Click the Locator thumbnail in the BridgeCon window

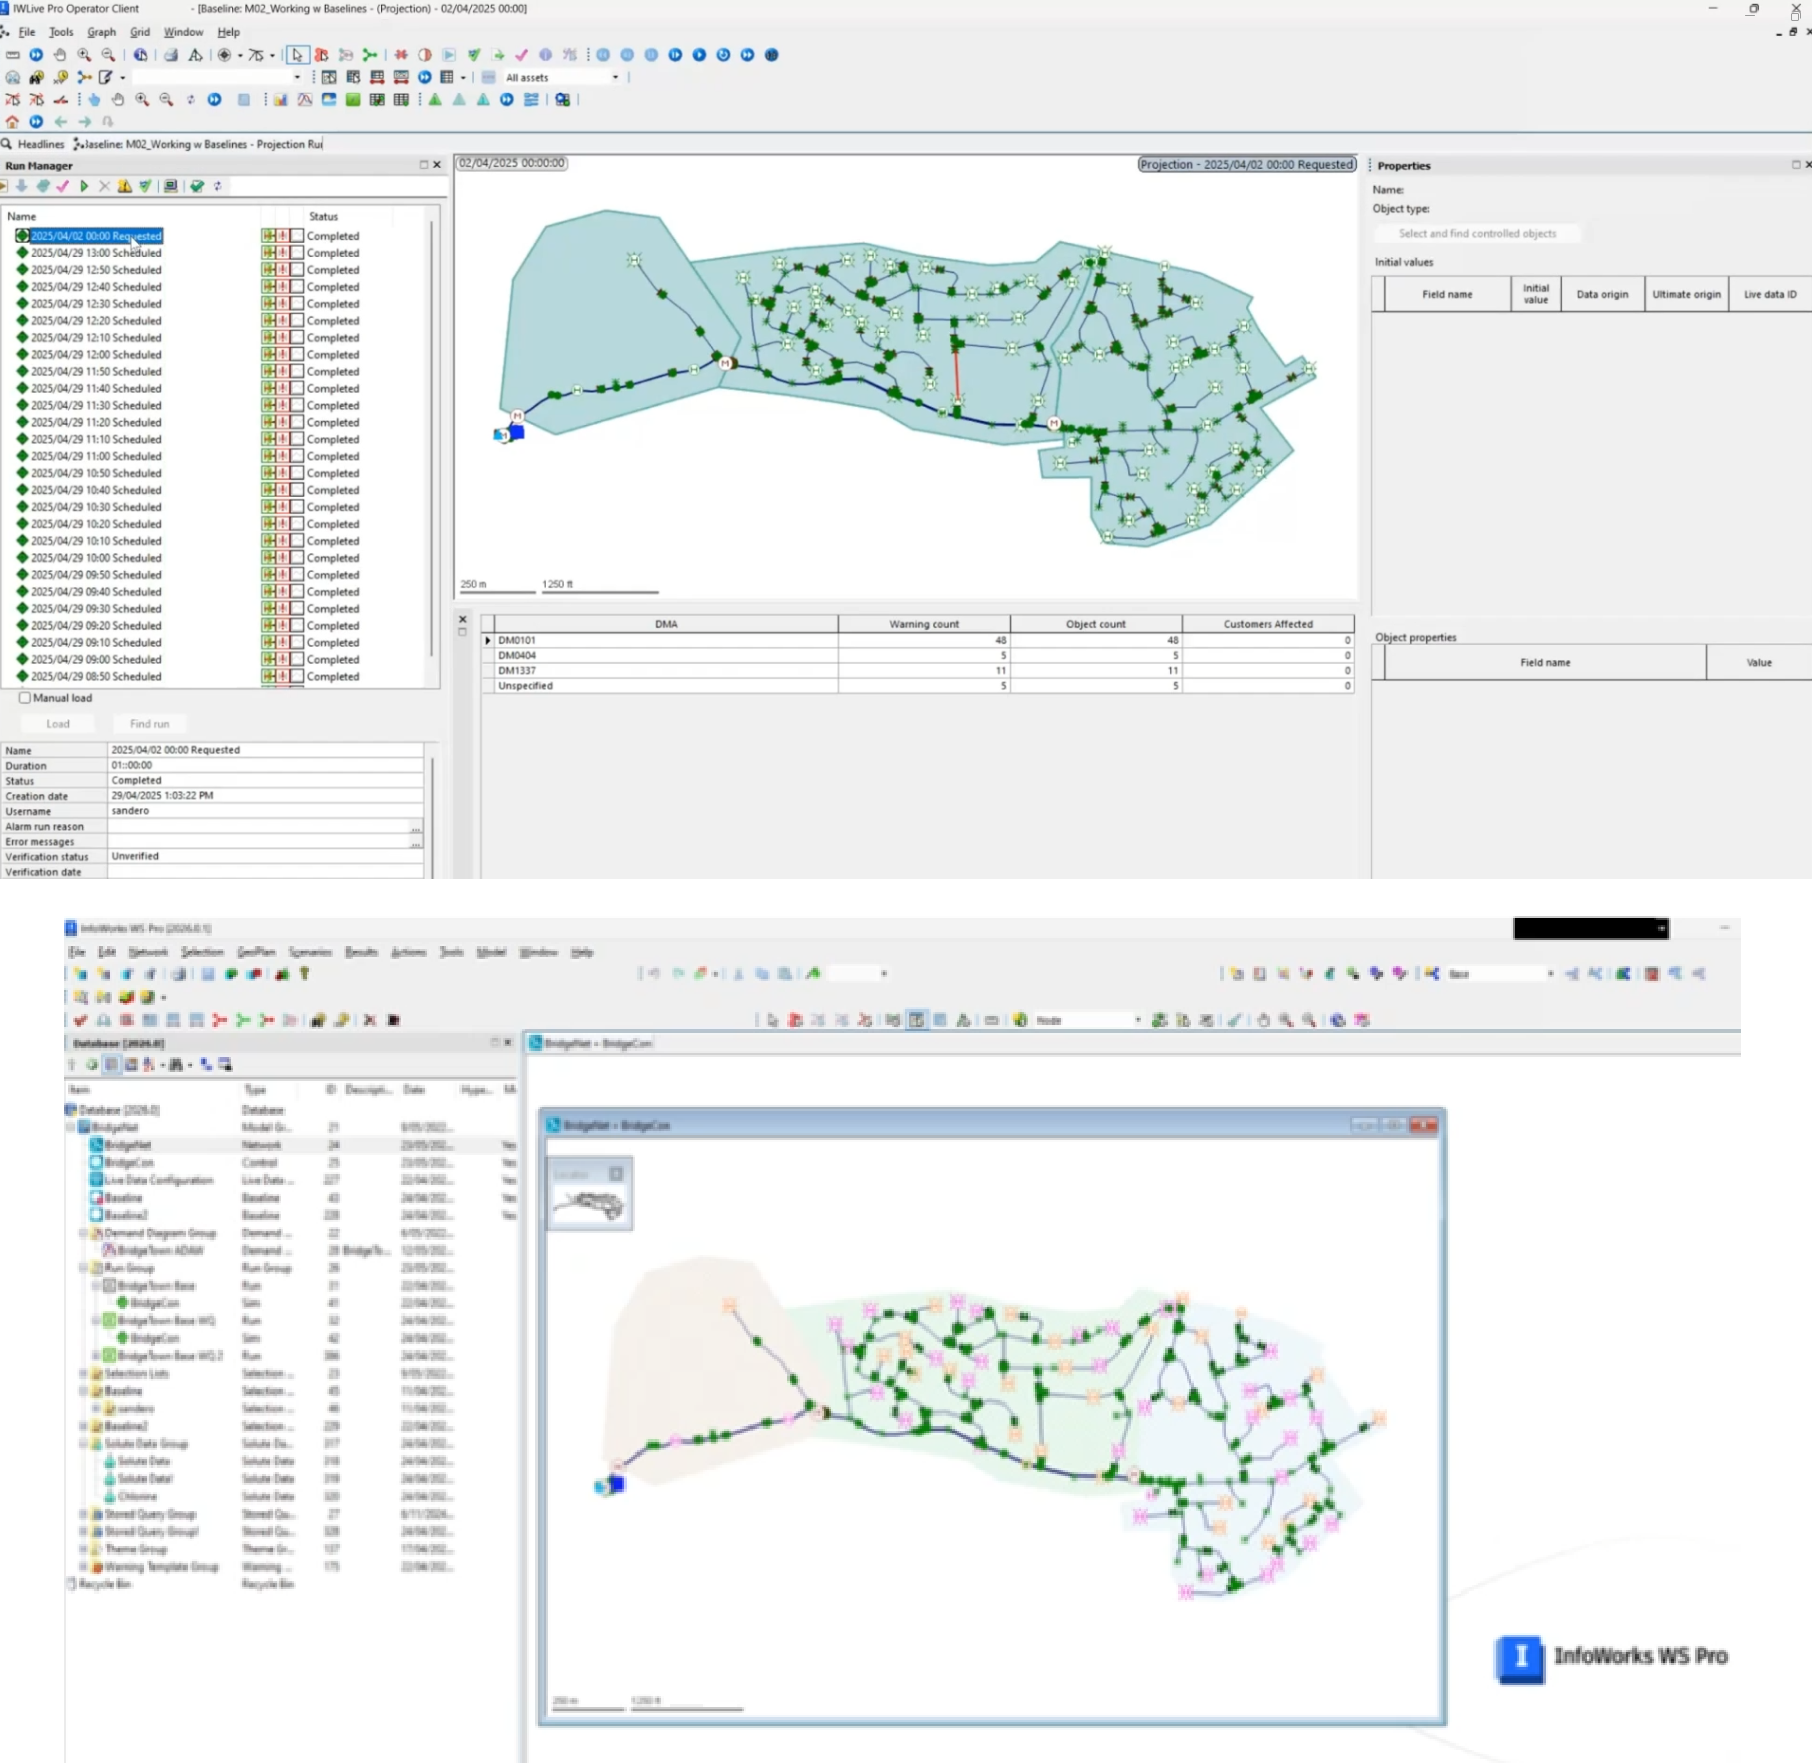click(x=589, y=1192)
